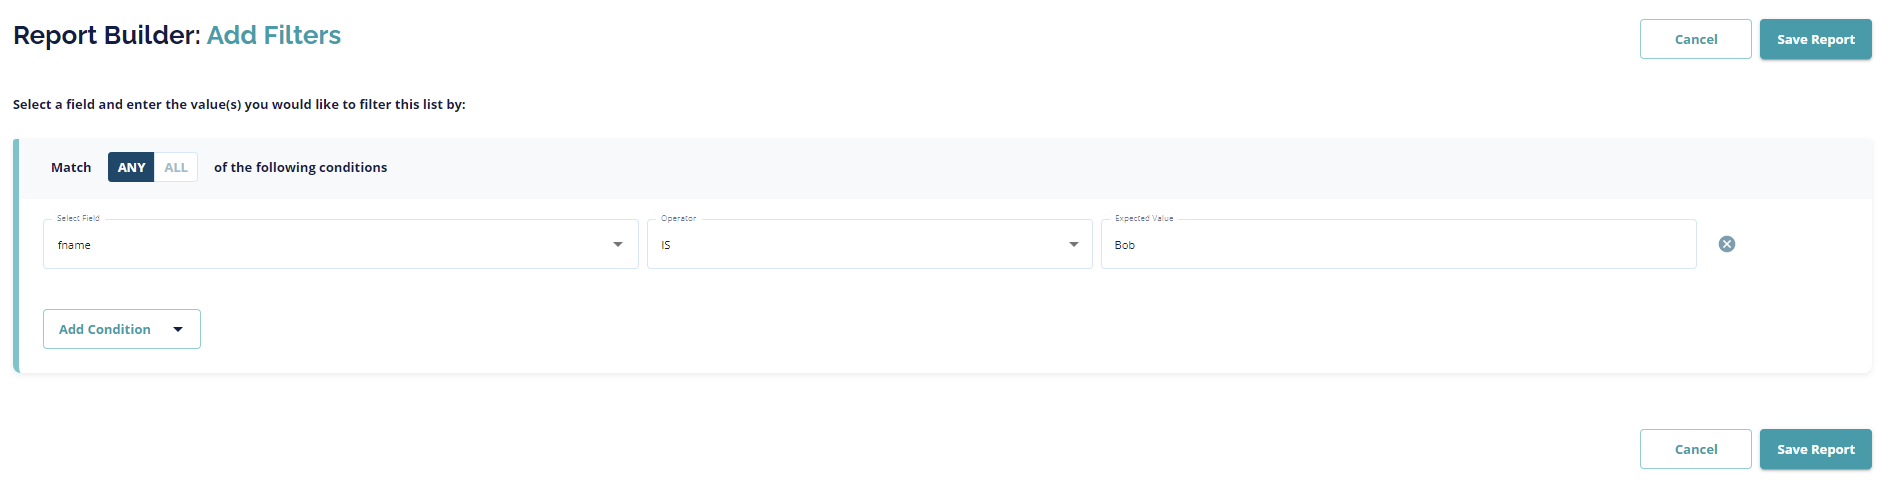1888x480 pixels.
Task: Click the filter instruction sentence
Action: pyautogui.click(x=239, y=104)
